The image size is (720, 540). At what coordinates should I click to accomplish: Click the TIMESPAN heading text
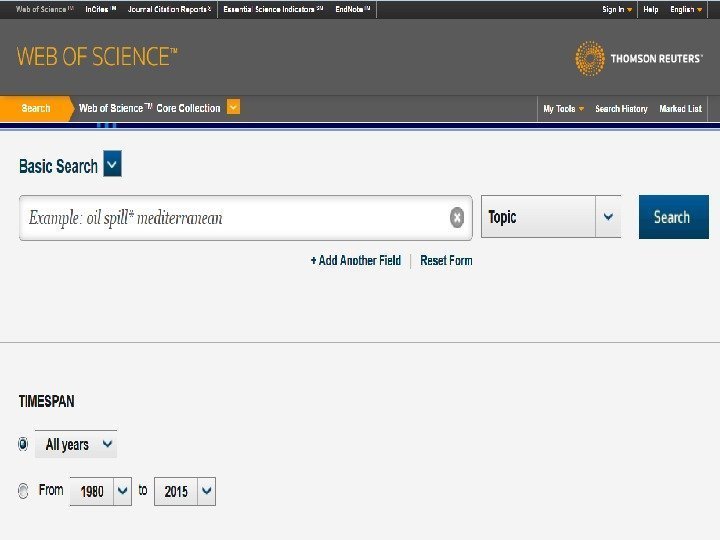pyautogui.click(x=46, y=401)
